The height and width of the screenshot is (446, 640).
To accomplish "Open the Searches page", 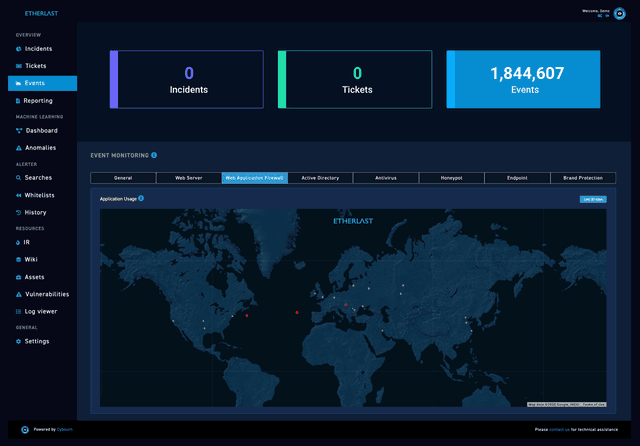I will click(39, 178).
